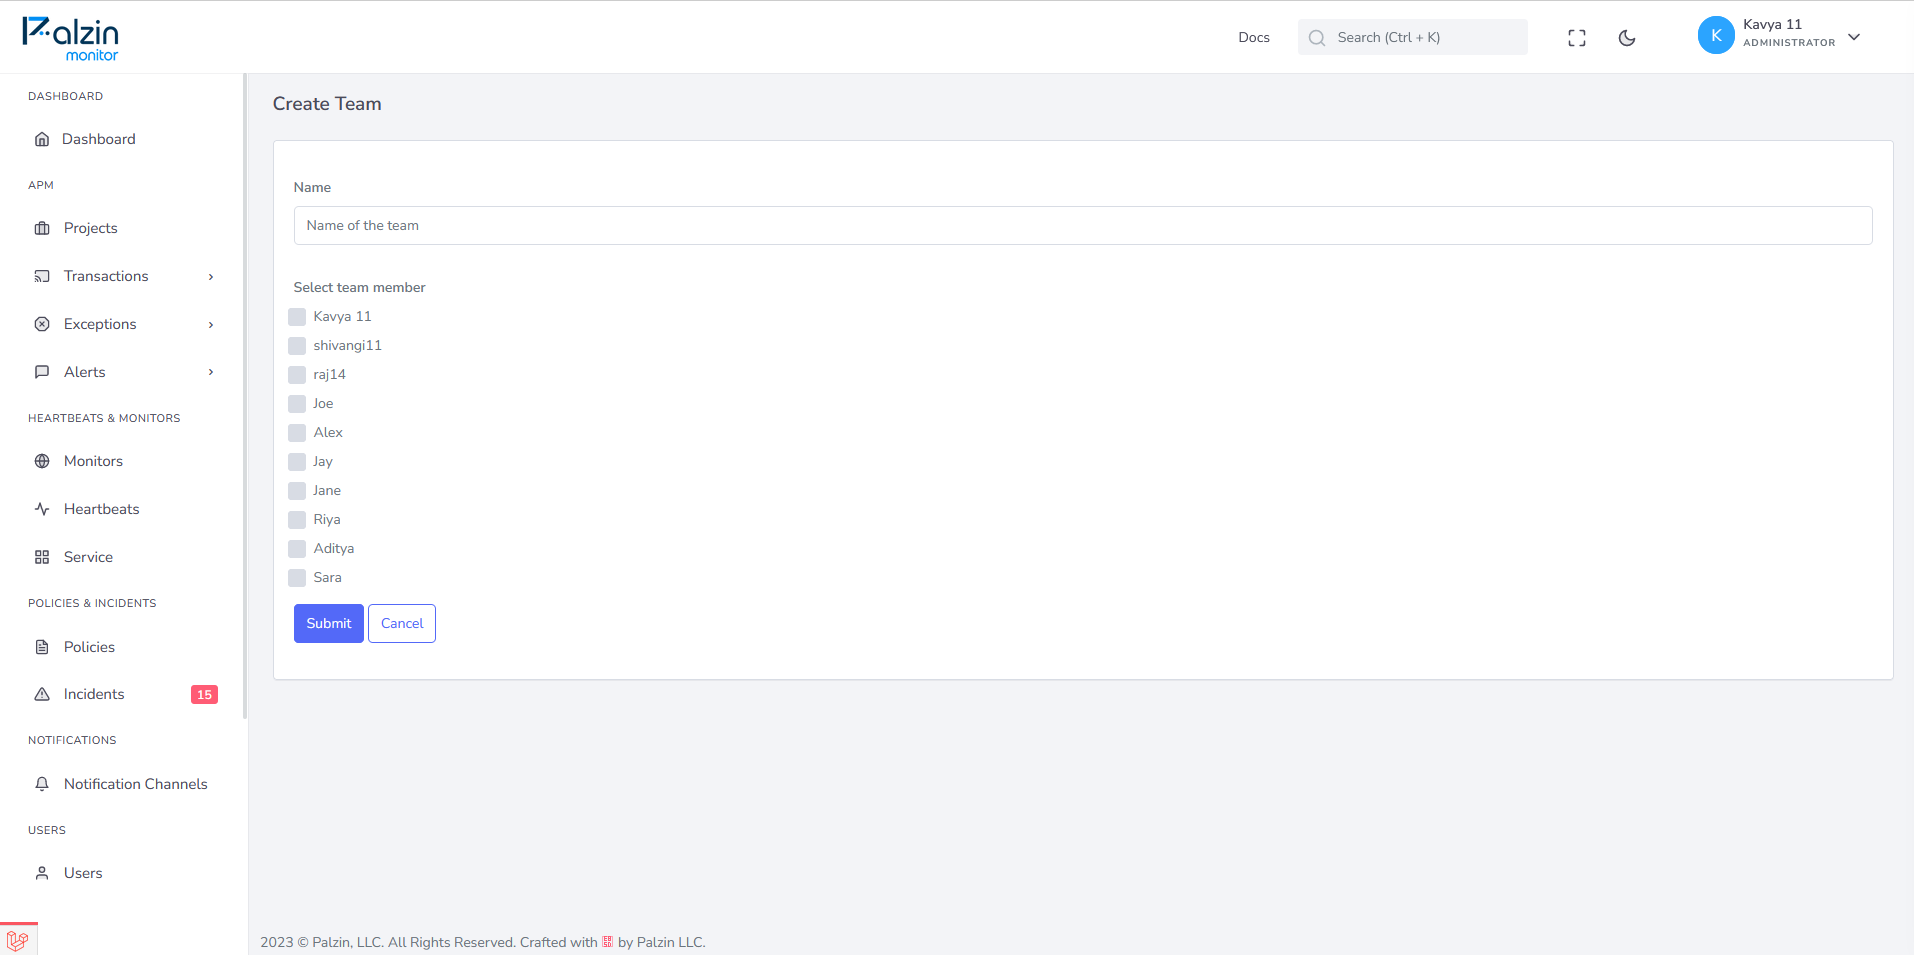
Task: Select shivangi11 as team member
Action: click(297, 346)
